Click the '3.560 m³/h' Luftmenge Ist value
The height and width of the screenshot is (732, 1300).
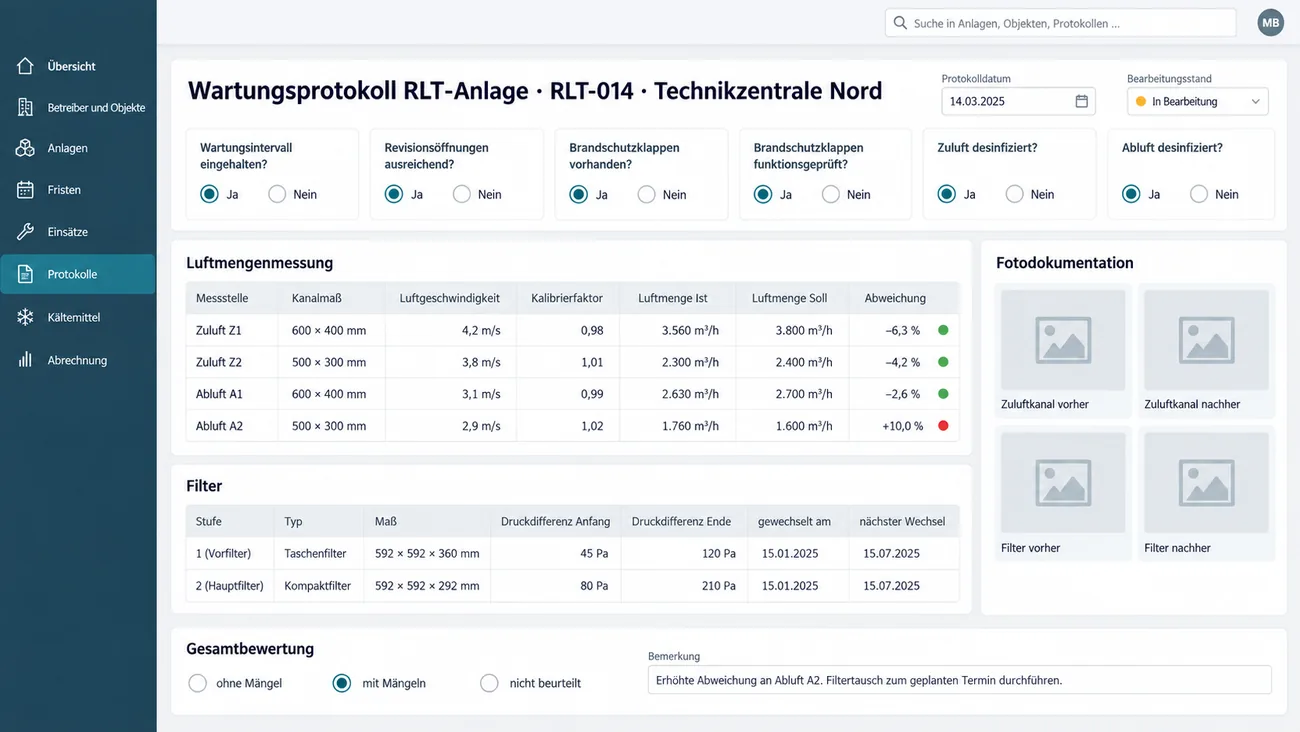point(690,330)
